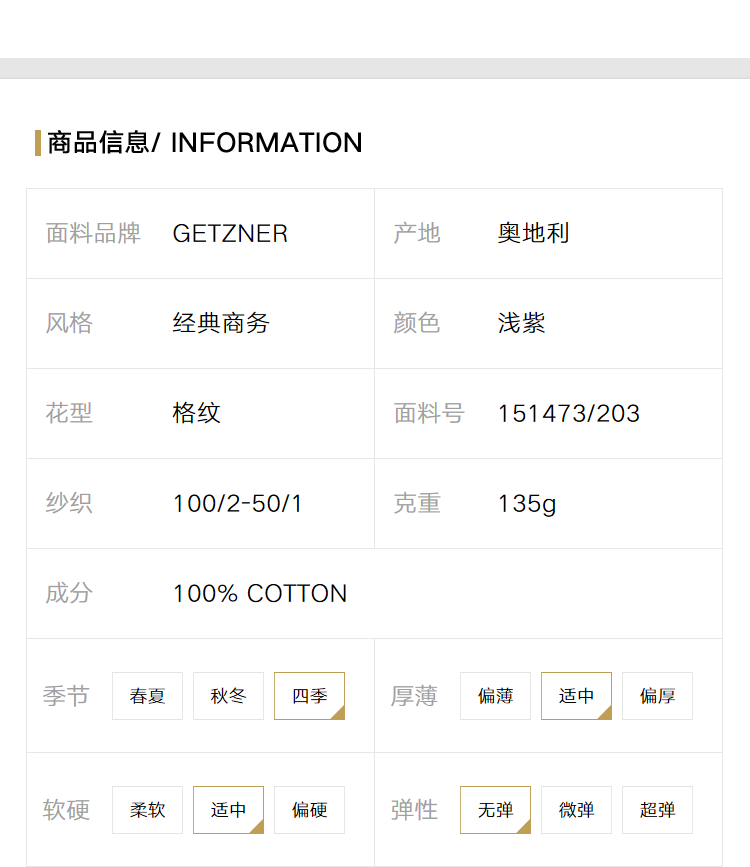The image size is (750, 867).
Task: Choose 偏厚 thickness option
Action: coord(657,696)
